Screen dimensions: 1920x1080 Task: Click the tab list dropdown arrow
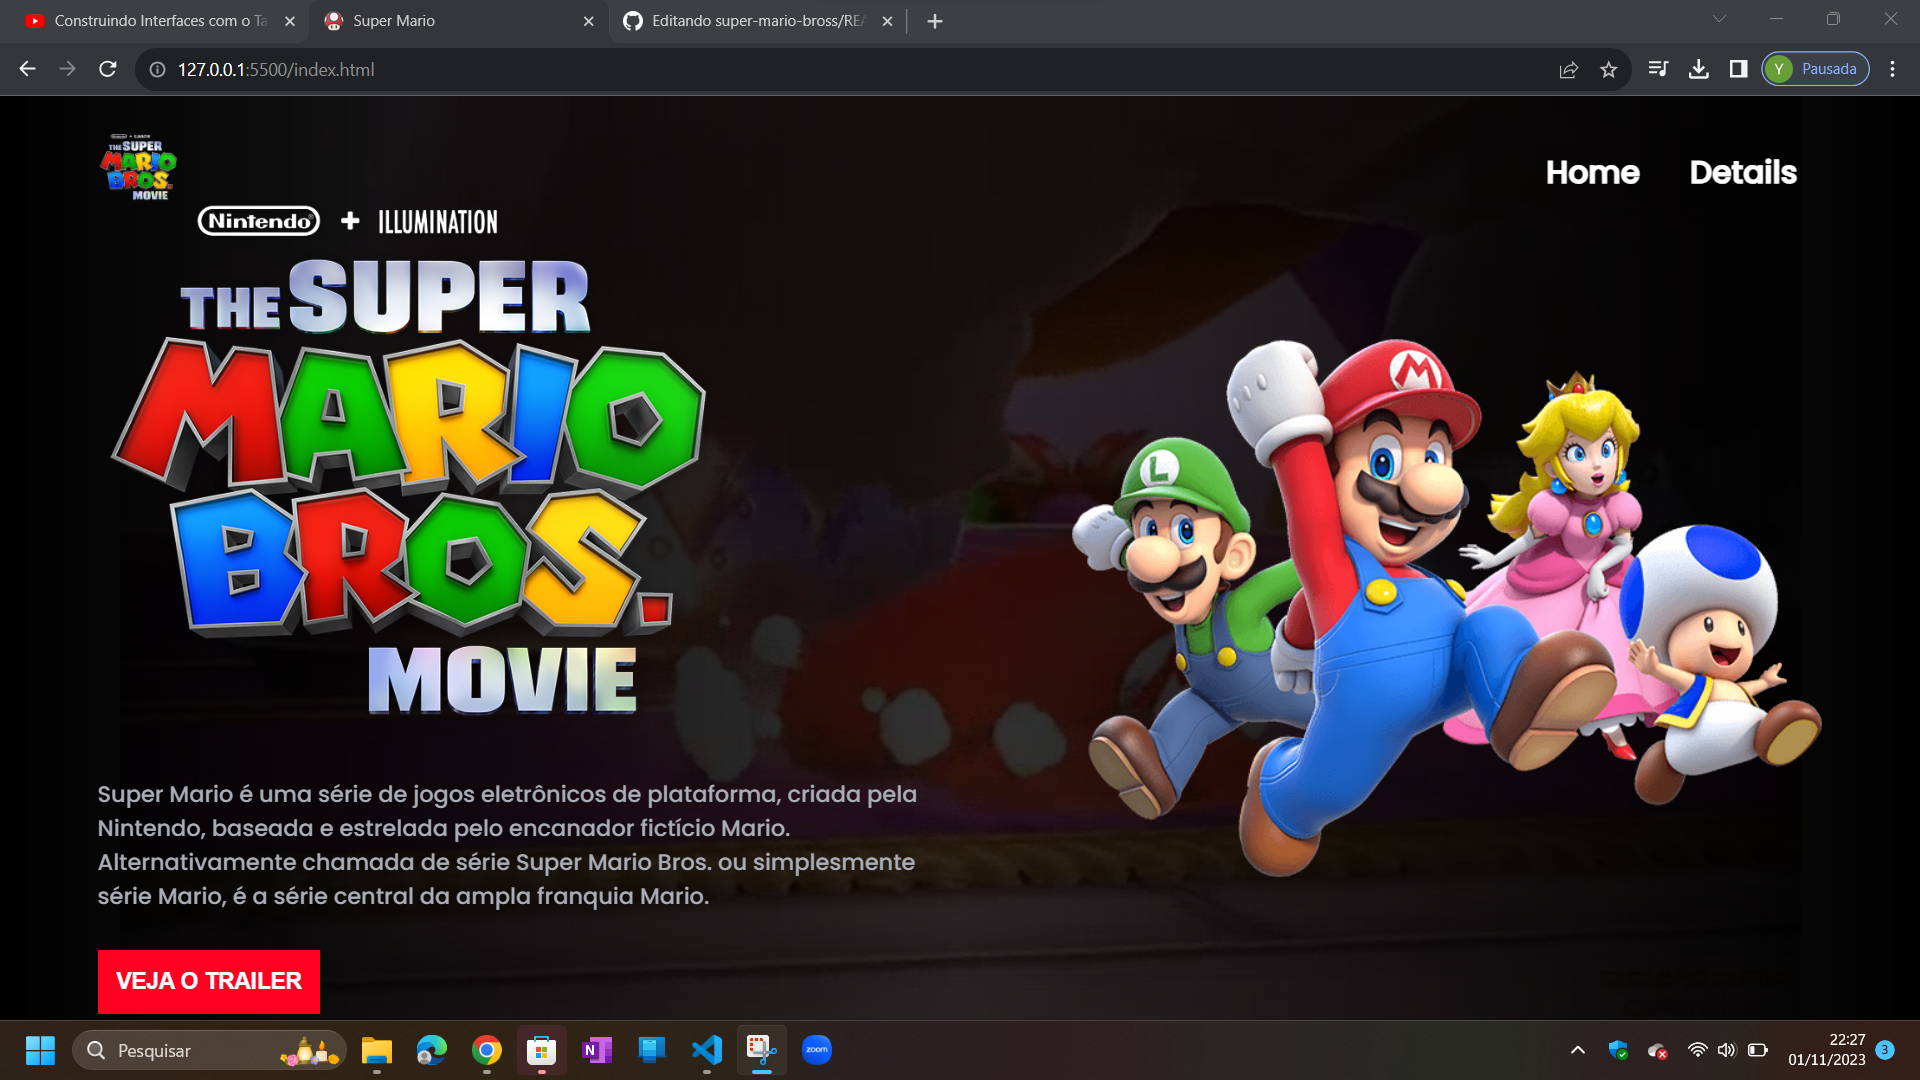coord(1719,18)
